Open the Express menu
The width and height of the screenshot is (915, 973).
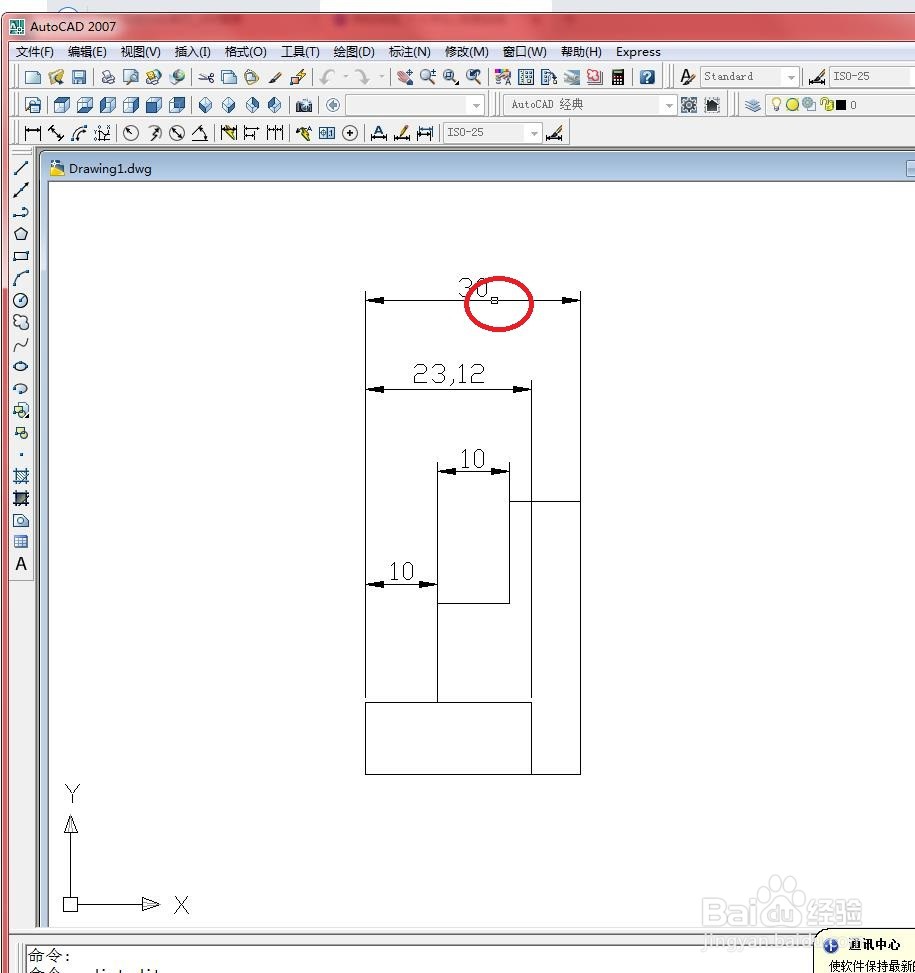point(638,52)
